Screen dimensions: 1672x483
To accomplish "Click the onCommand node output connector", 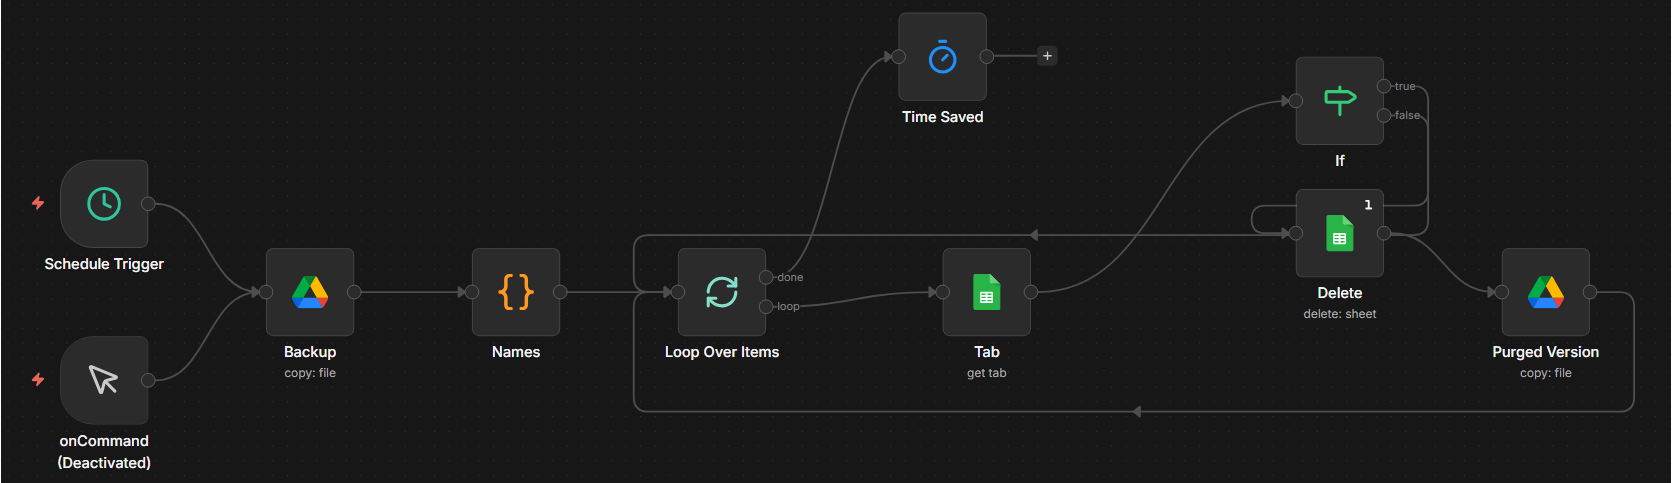I will point(148,380).
